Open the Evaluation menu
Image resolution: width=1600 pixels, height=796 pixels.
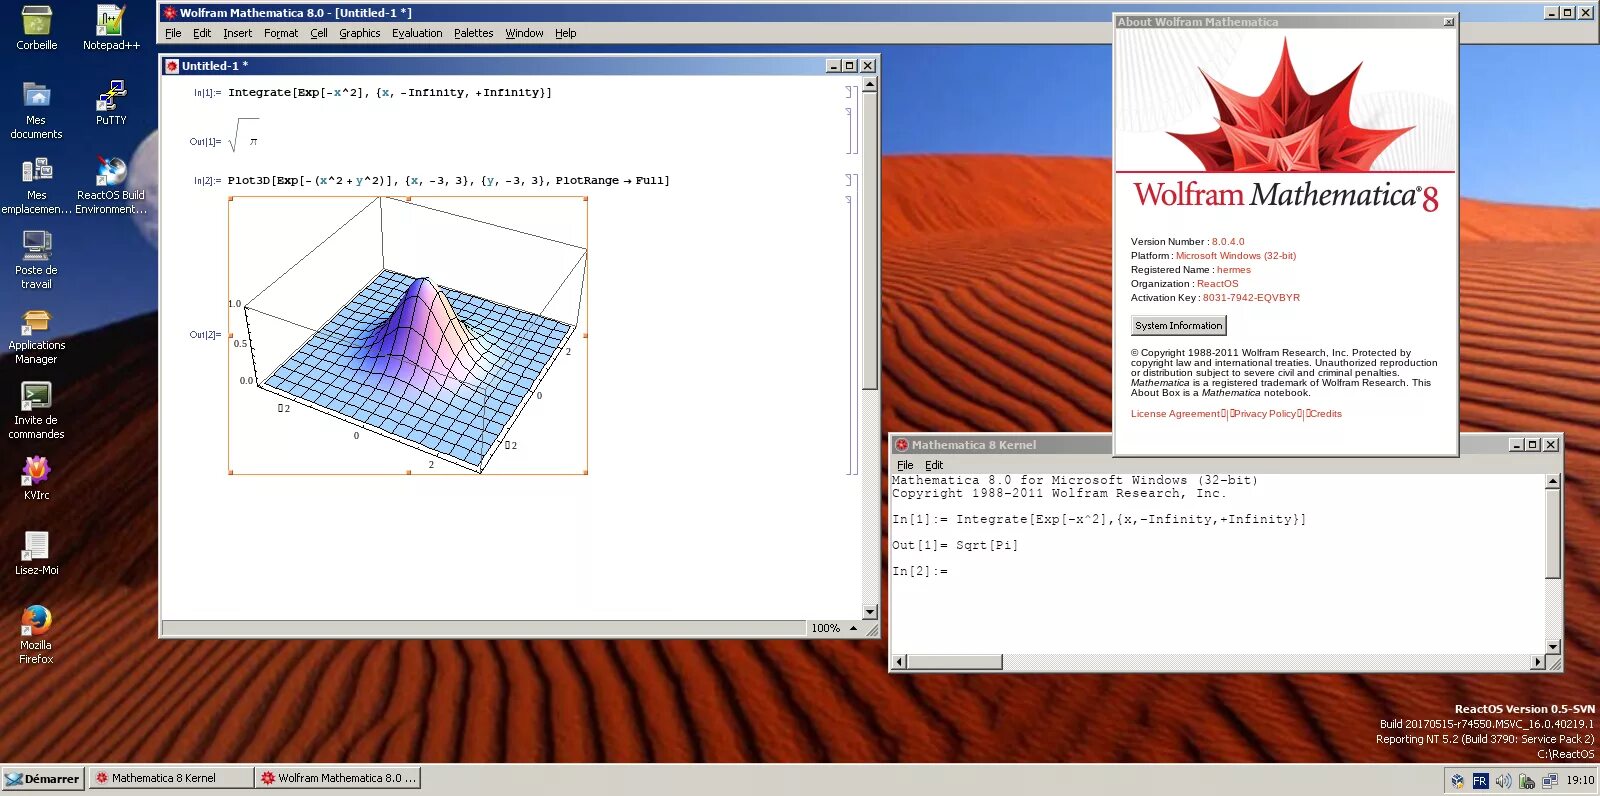[417, 33]
